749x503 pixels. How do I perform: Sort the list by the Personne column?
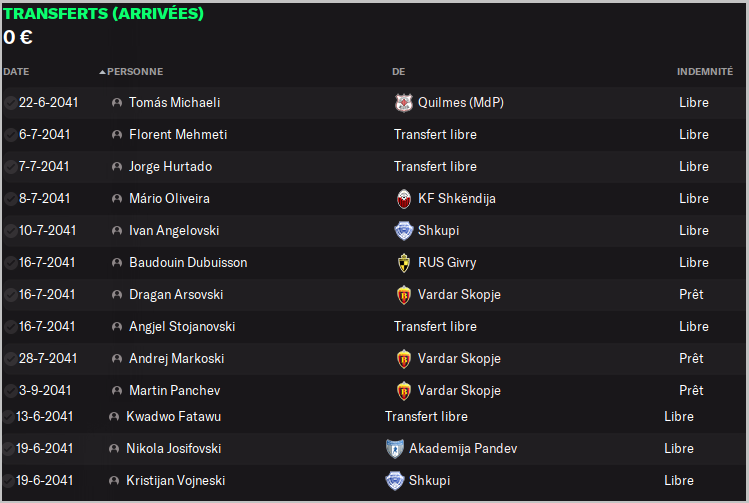tap(134, 71)
